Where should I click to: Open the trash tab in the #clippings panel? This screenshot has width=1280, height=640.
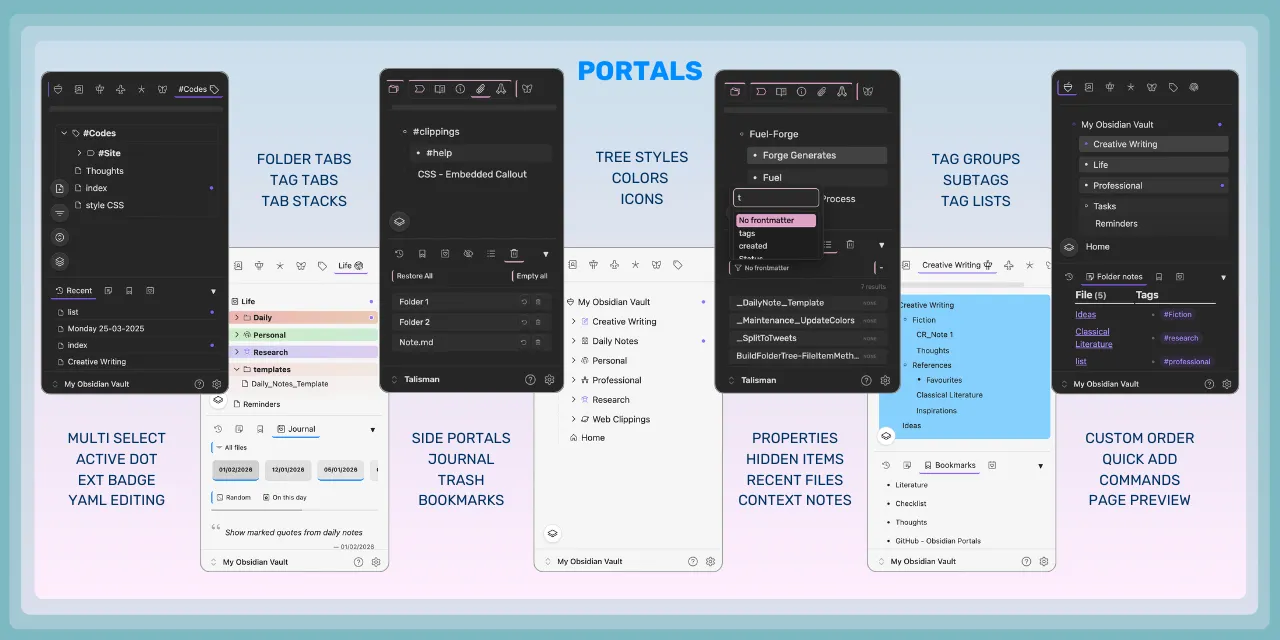coord(514,254)
